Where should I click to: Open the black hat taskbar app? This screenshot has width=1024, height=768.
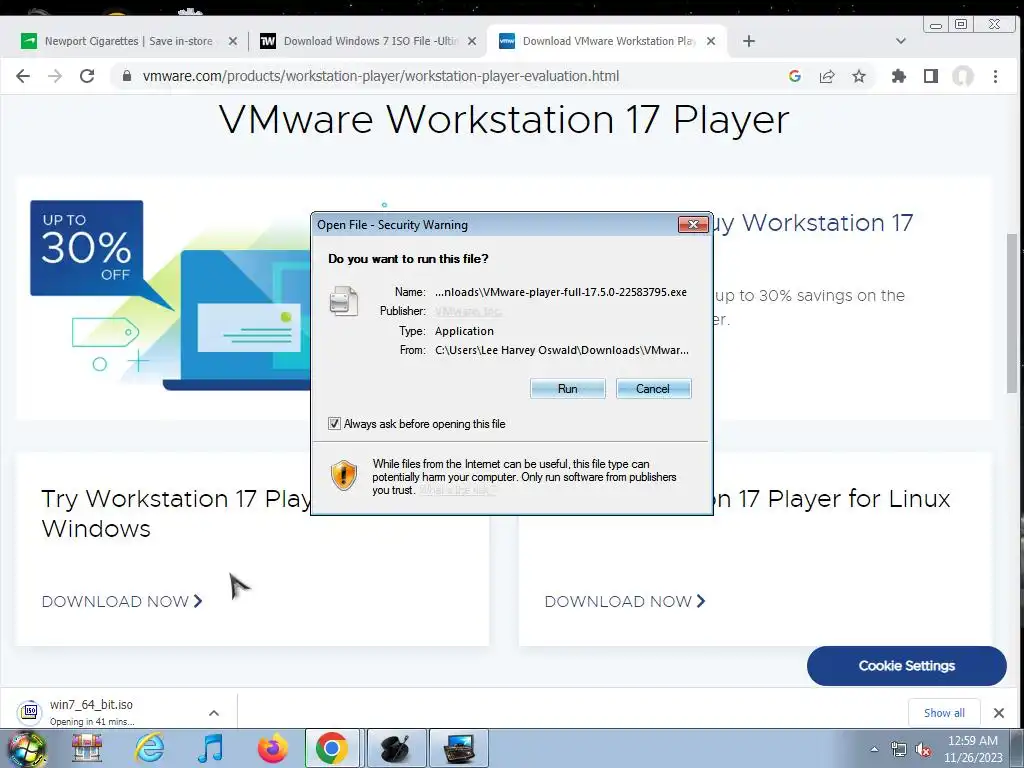point(396,748)
